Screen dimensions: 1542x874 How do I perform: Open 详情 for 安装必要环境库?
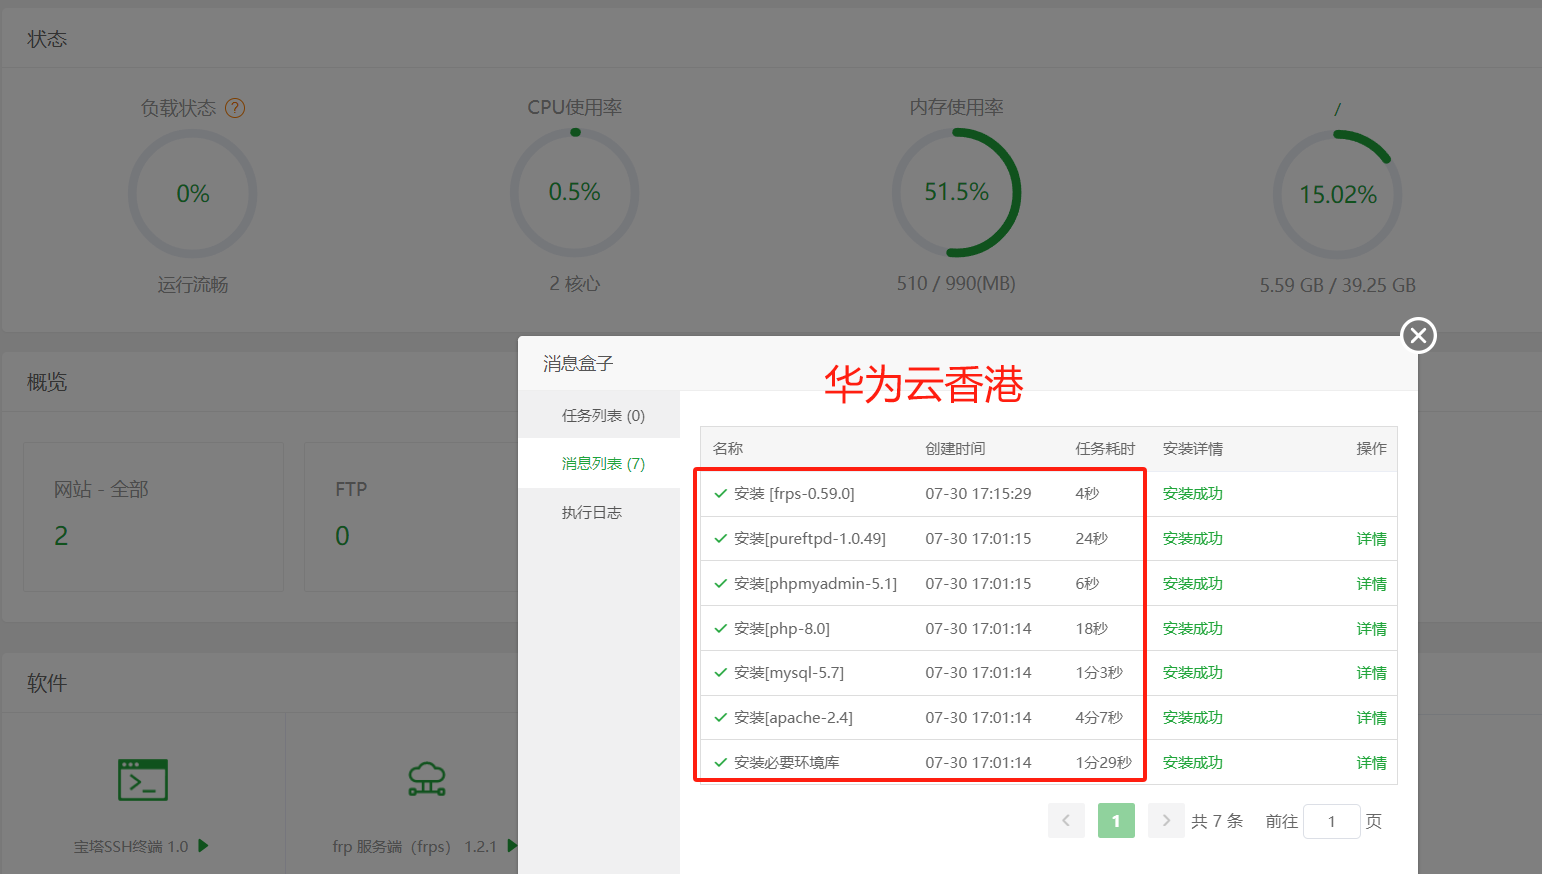point(1371,763)
